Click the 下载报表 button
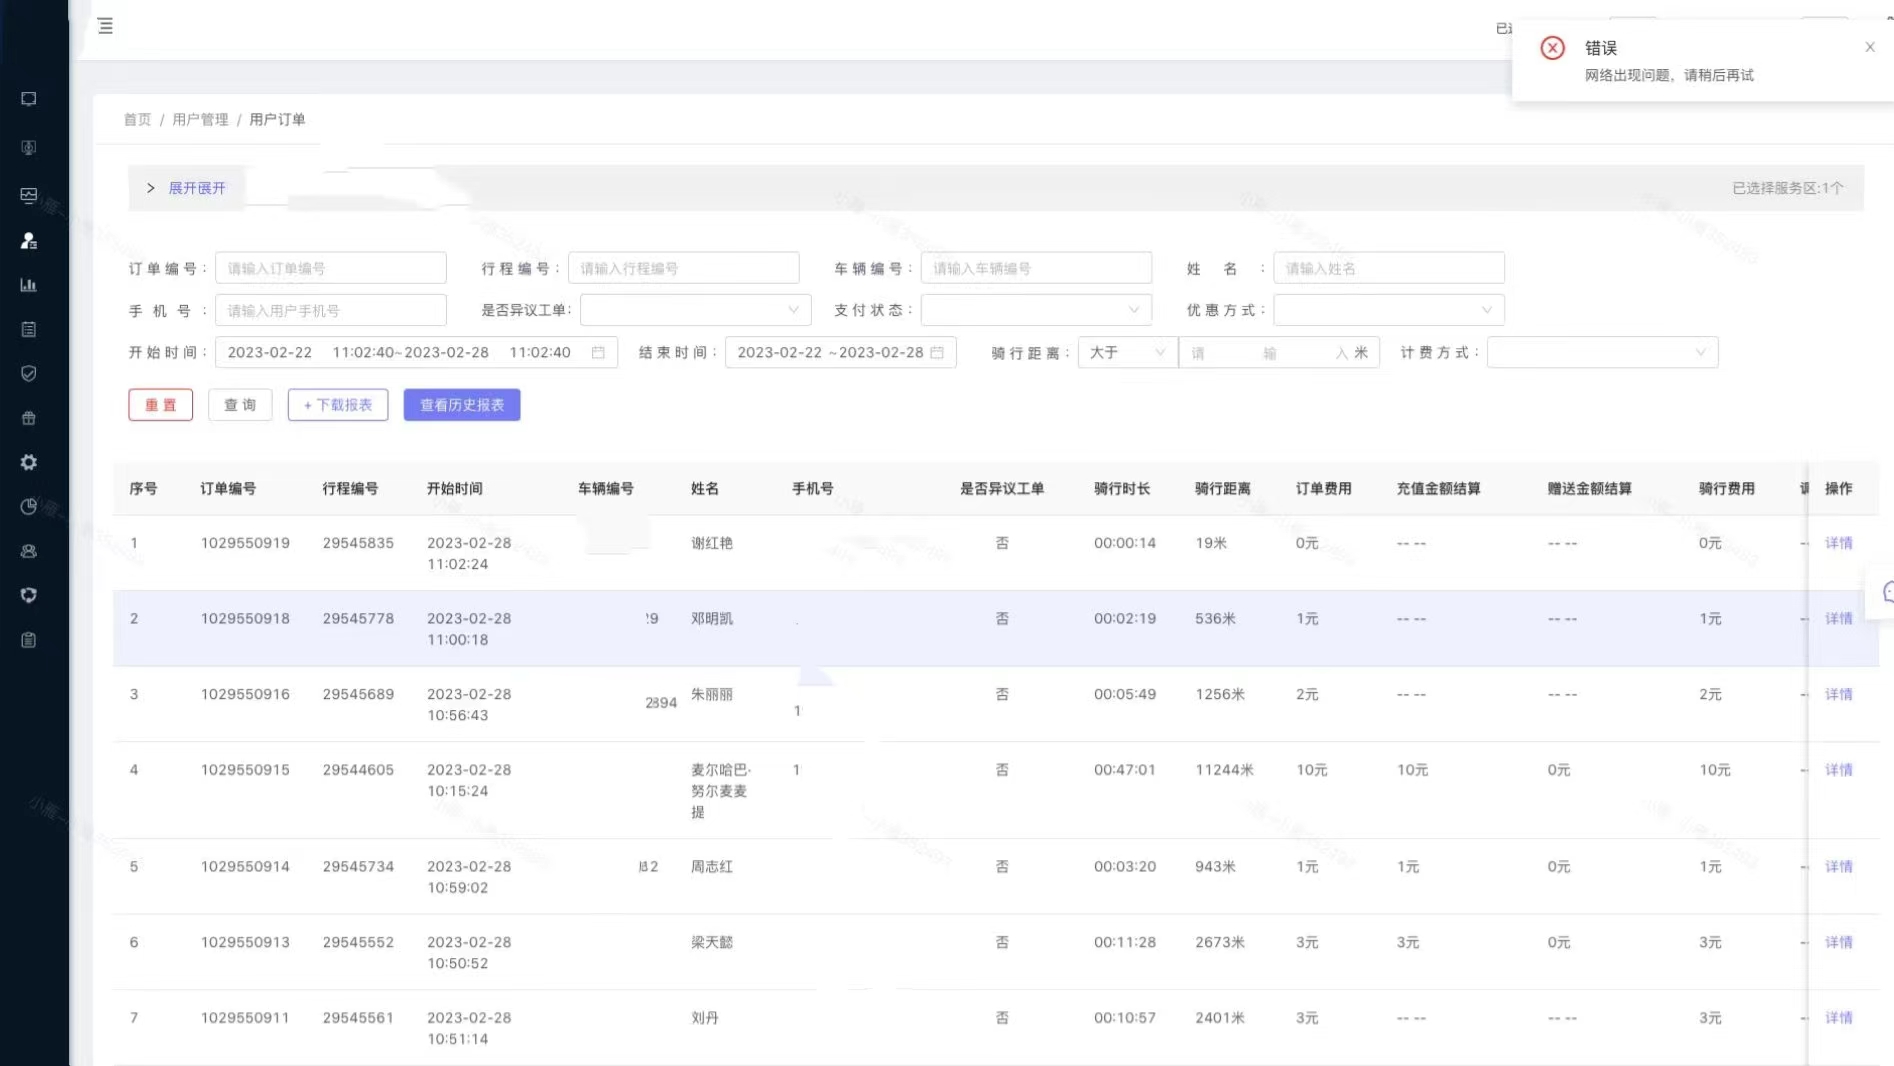 pos(338,405)
